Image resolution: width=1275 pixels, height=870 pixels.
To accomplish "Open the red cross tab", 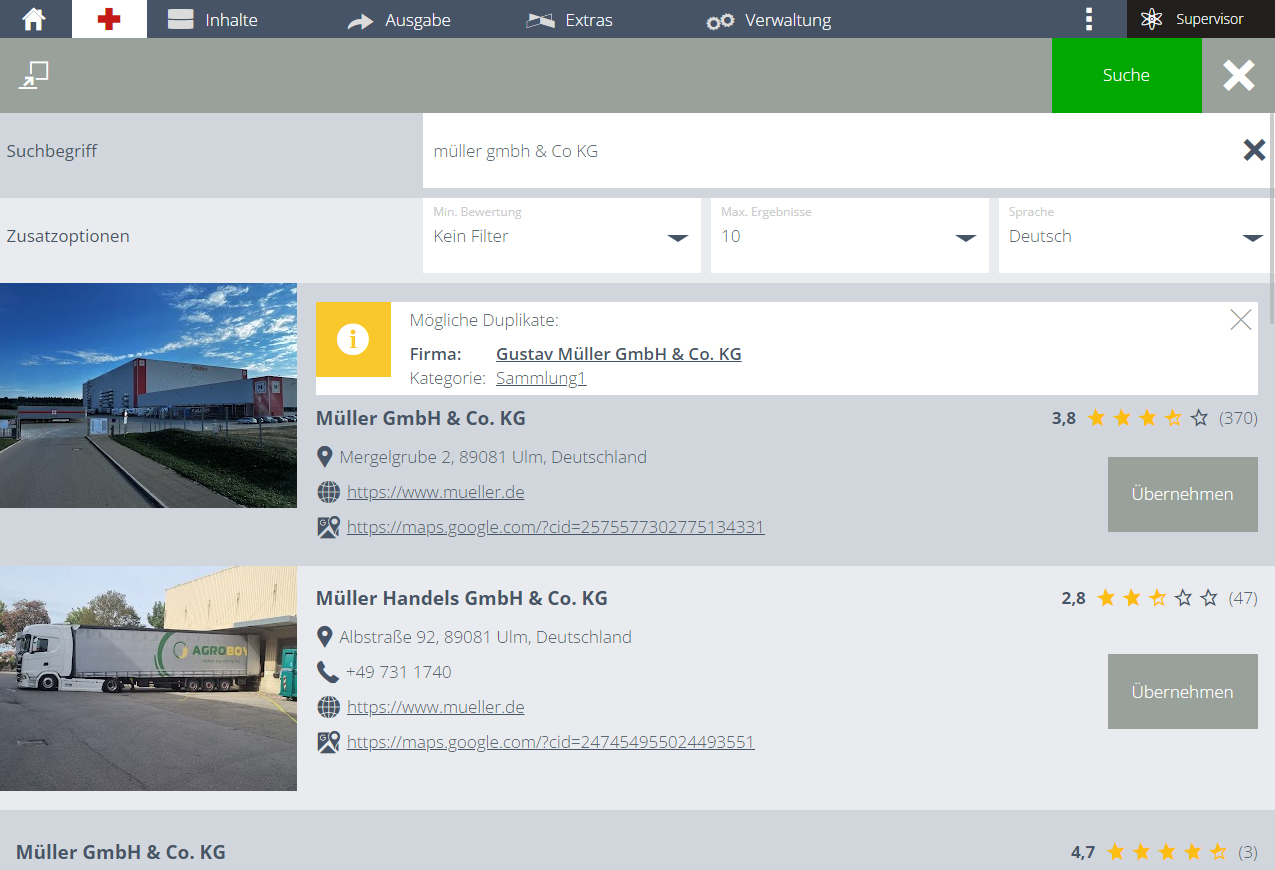I will 109,19.
